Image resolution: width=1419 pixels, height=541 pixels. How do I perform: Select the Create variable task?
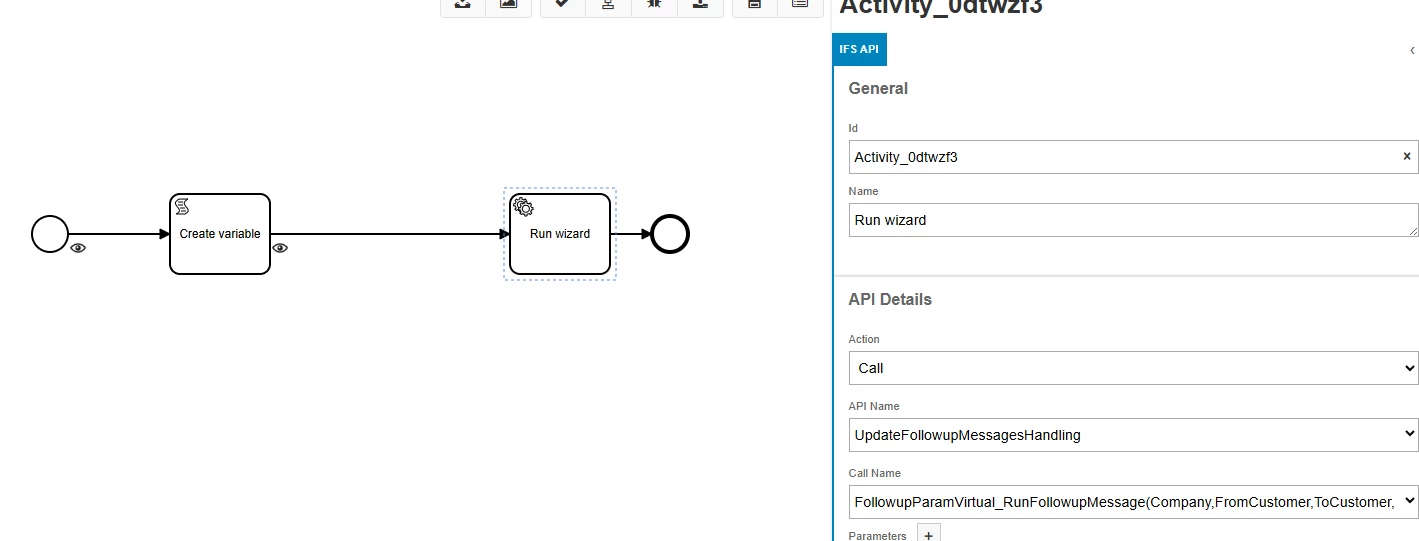point(220,234)
